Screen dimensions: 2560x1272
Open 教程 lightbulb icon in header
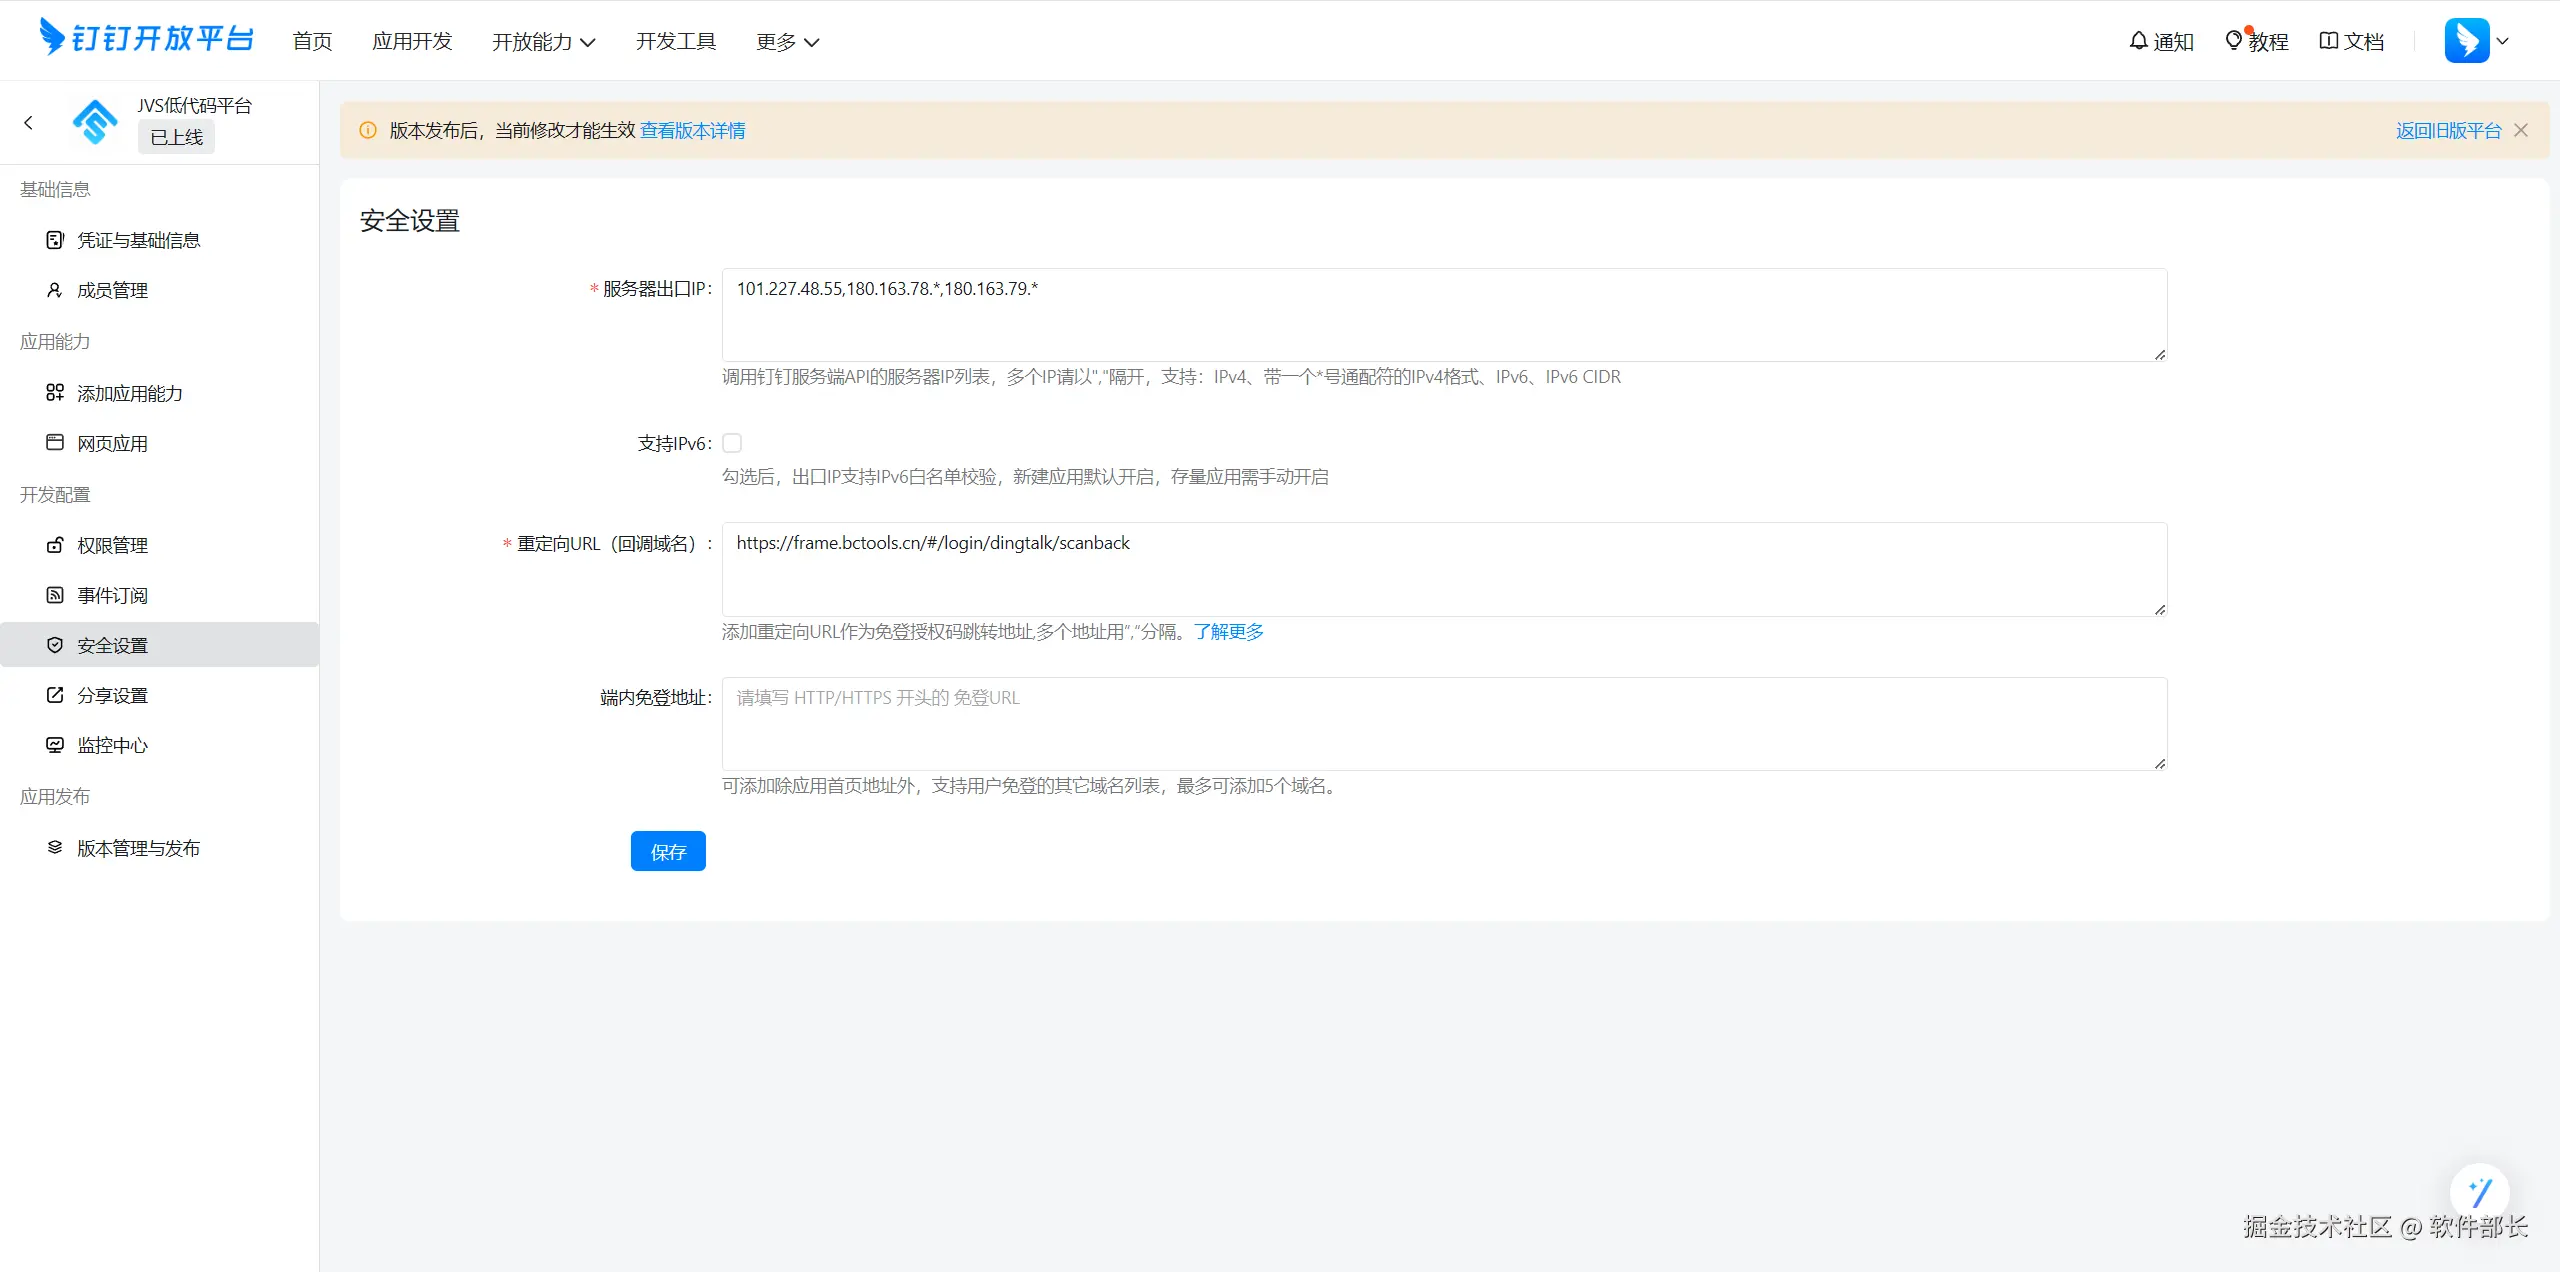(2233, 41)
